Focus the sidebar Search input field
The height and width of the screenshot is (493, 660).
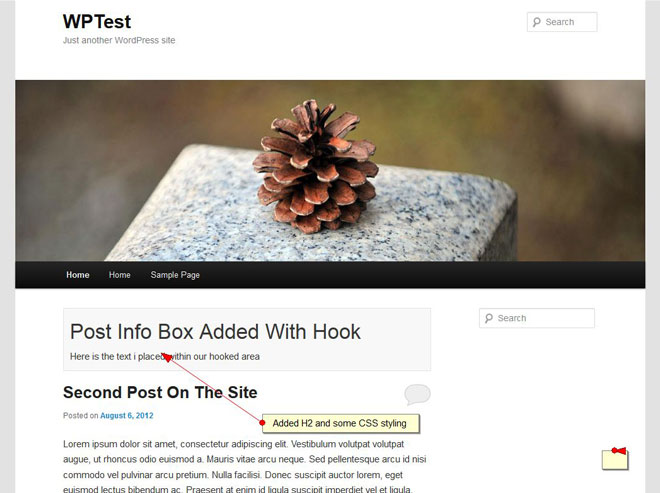[537, 318]
